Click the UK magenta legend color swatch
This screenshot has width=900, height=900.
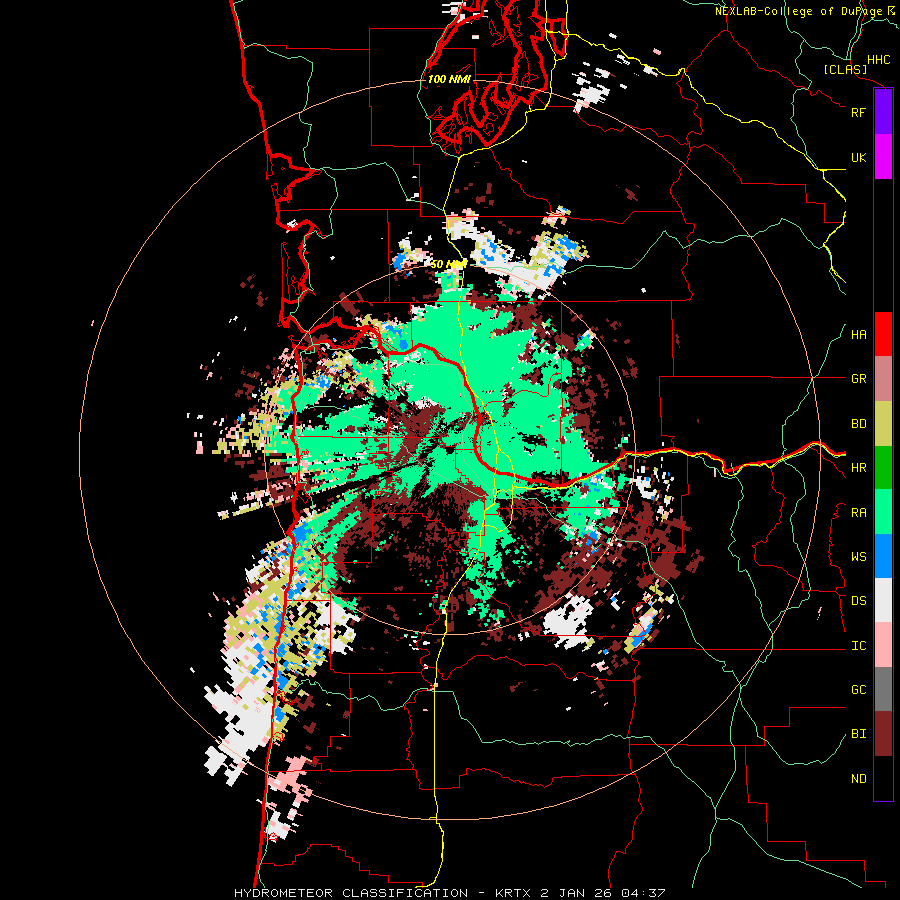click(883, 156)
